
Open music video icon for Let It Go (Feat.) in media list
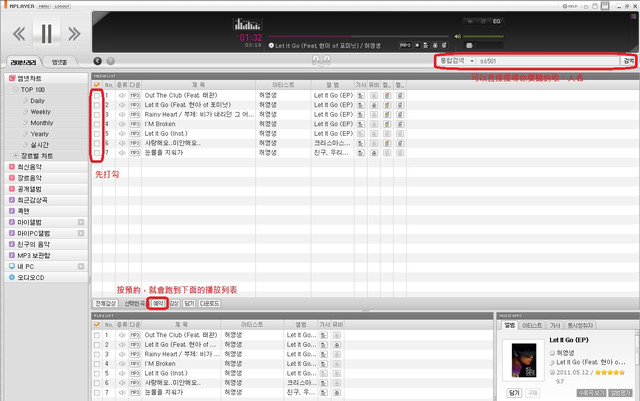pyautogui.click(x=374, y=105)
